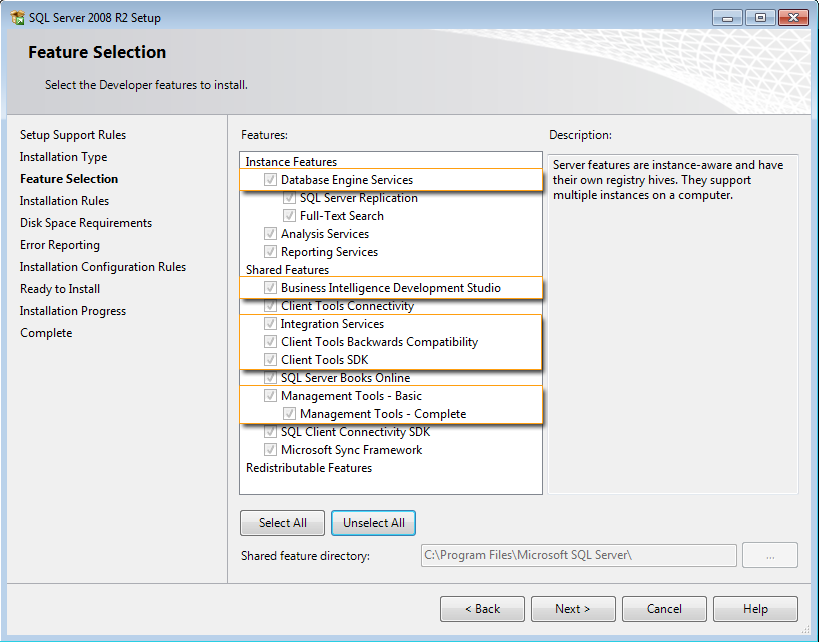Select the SQL Server Books Online label

345,378
